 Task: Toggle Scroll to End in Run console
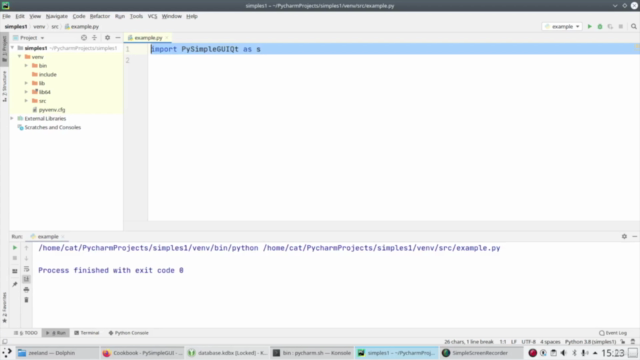pyautogui.click(x=27, y=279)
